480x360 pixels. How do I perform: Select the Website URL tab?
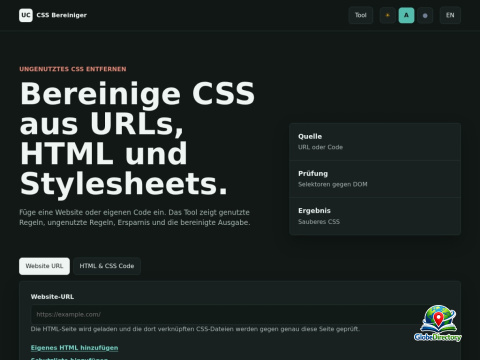coord(44,266)
